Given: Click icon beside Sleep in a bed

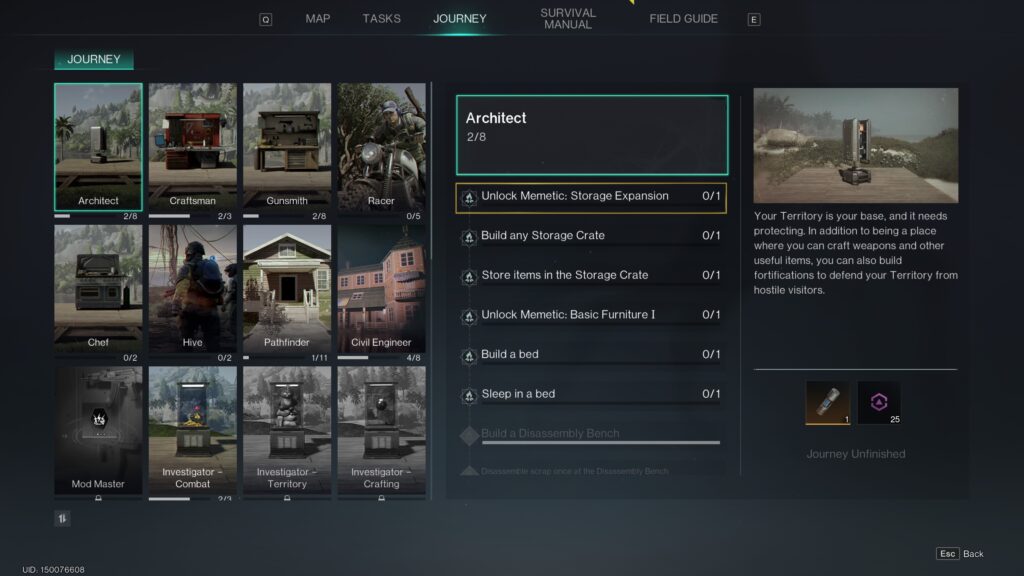Looking at the screenshot, I should [468, 395].
